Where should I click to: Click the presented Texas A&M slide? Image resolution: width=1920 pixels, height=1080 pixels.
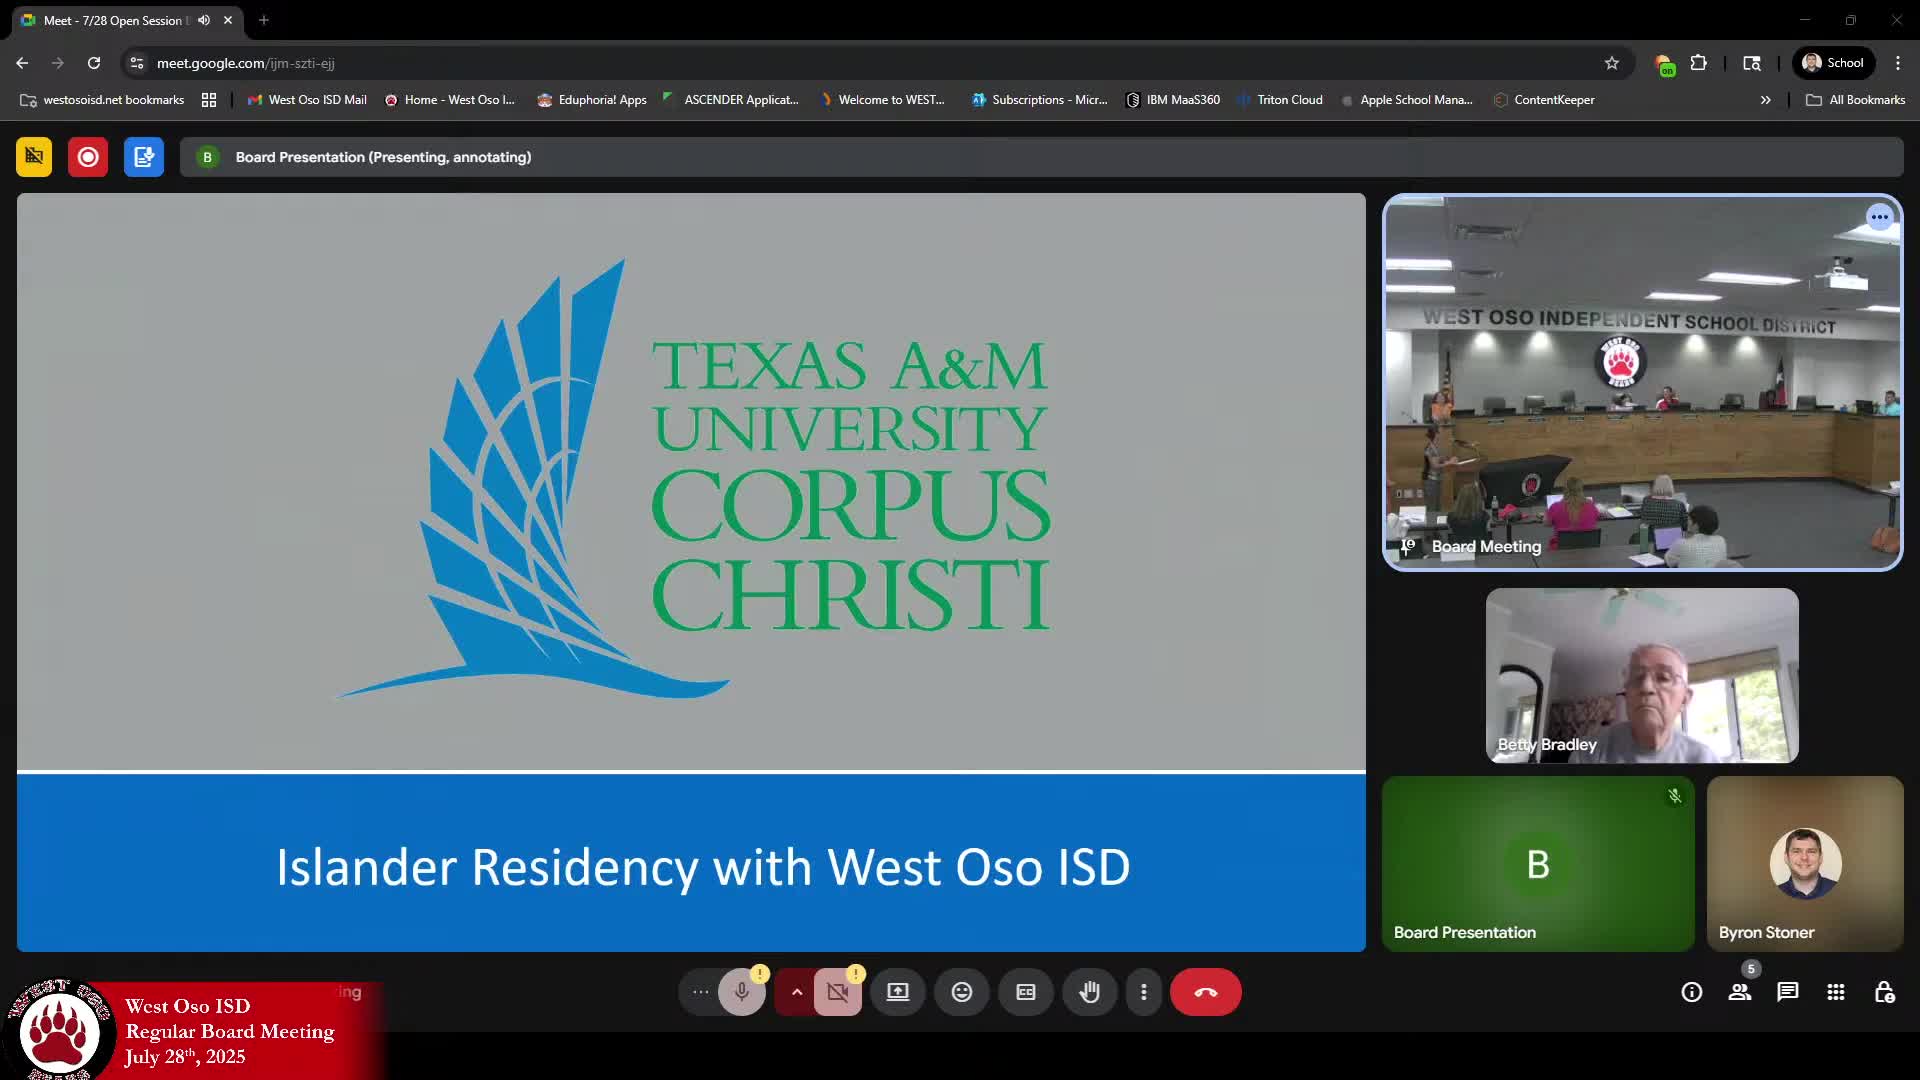click(x=691, y=572)
